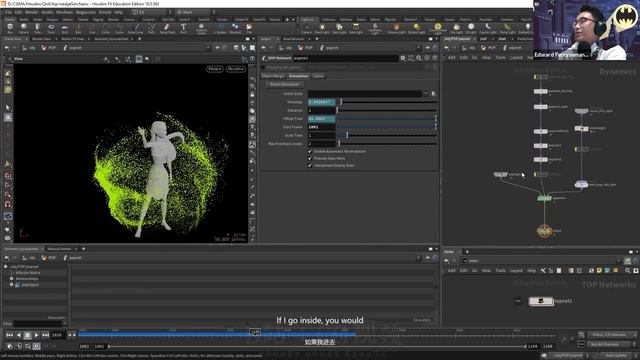Select the Font shelf tool

[x=183, y=28]
